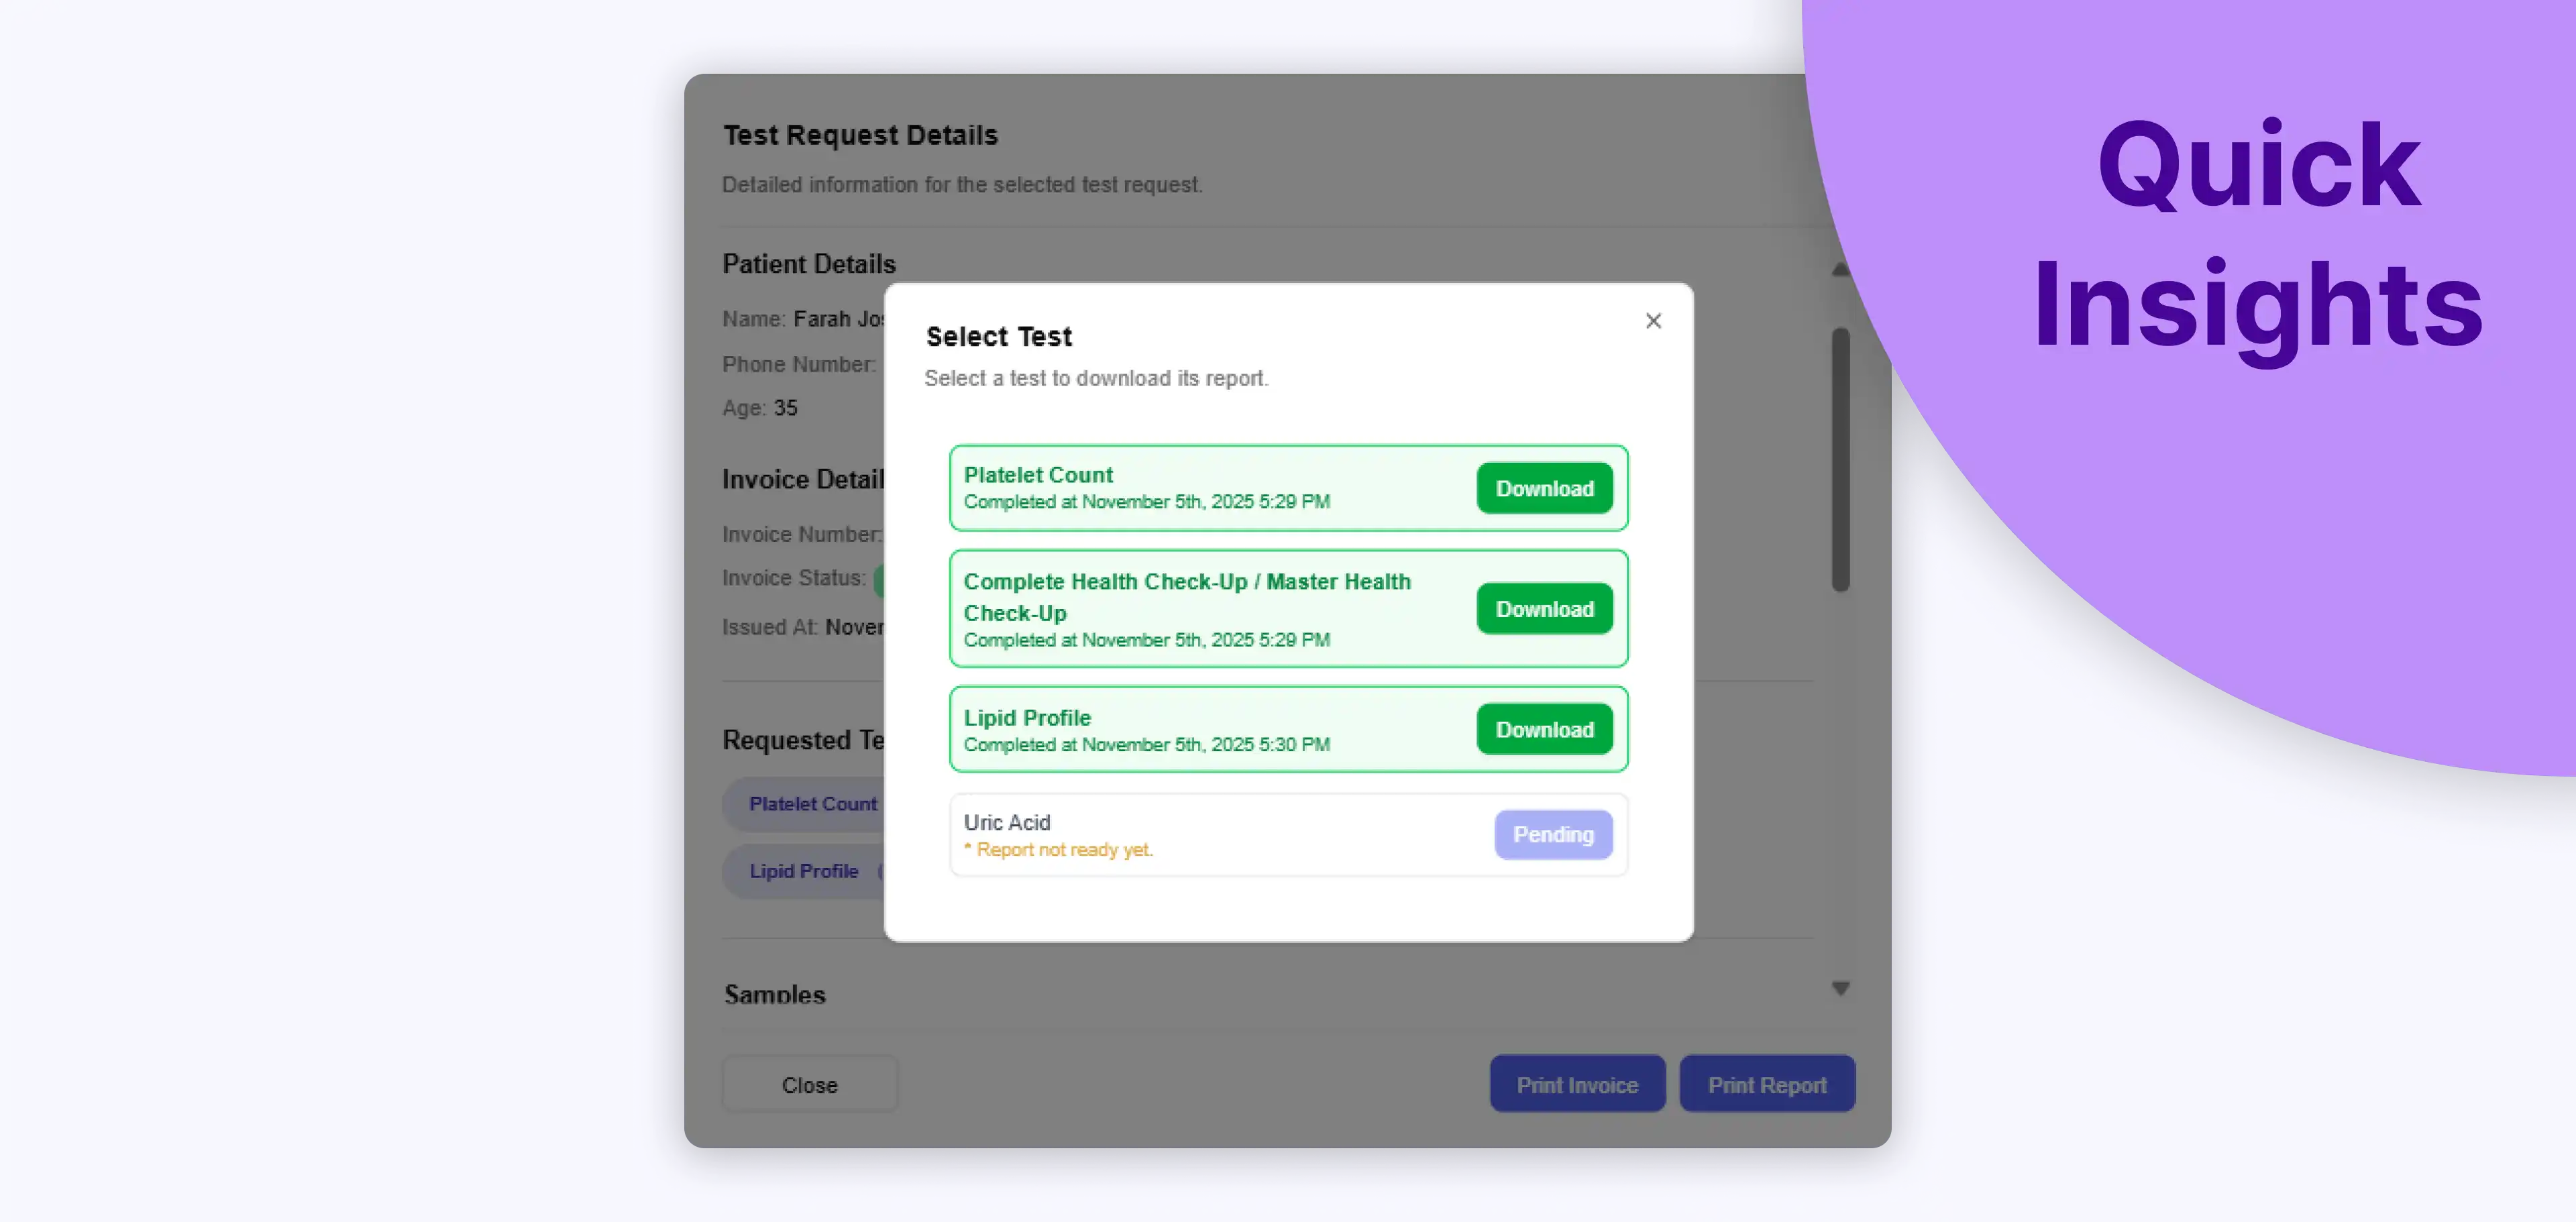The height and width of the screenshot is (1222, 2576).
Task: Download the Lipid Profile report
Action: click(x=1544, y=730)
